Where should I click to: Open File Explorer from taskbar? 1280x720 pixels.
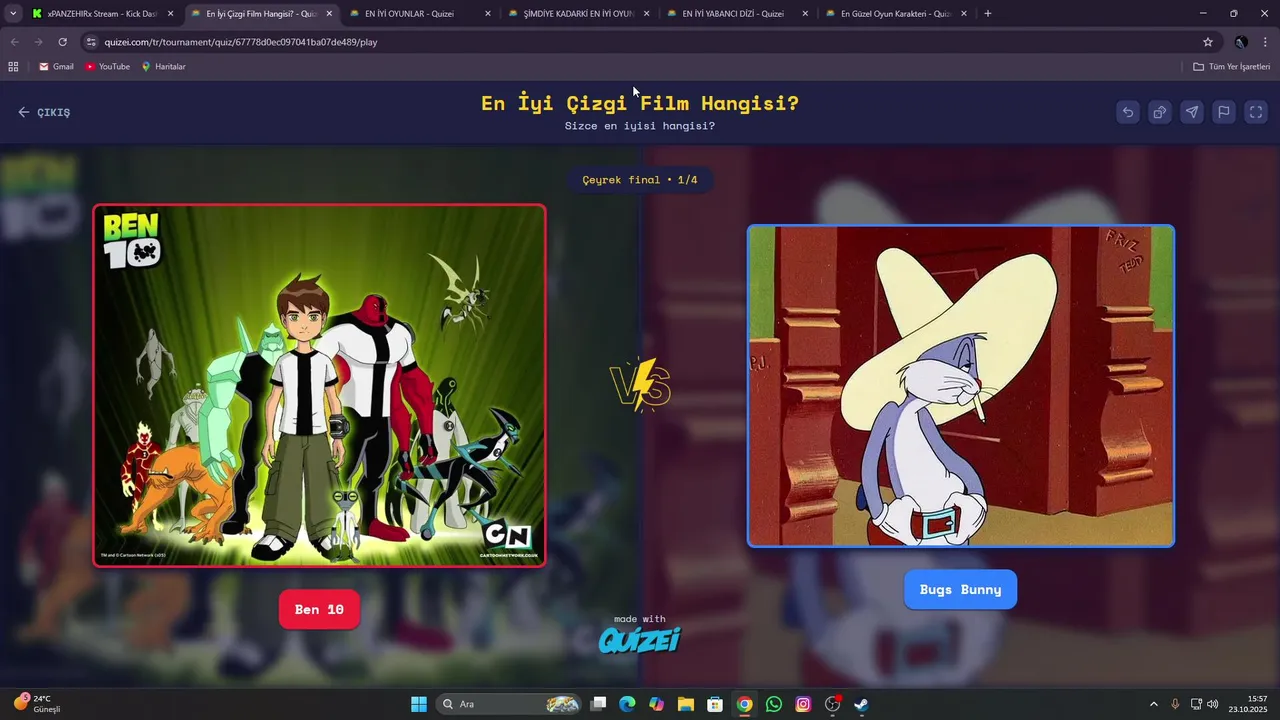[686, 704]
